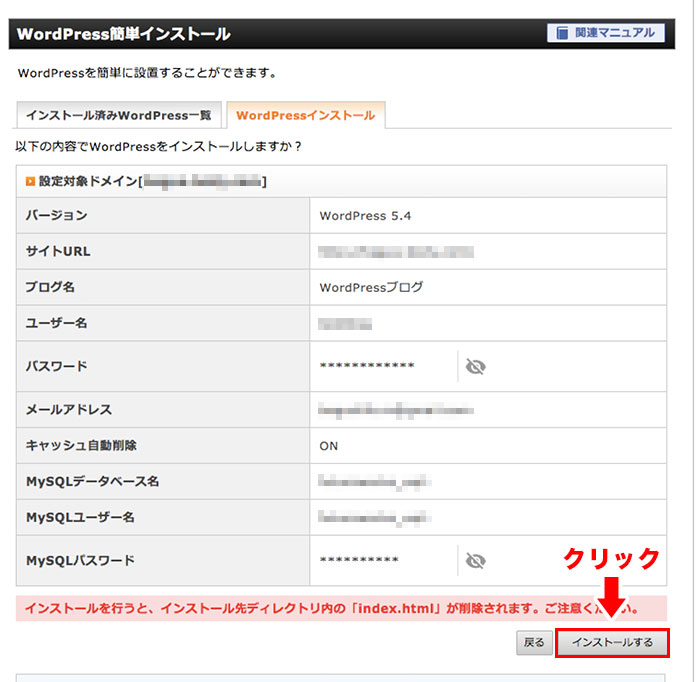Click the ユーザー名 row label
The width and height of the screenshot is (700, 682).
tap(57, 323)
